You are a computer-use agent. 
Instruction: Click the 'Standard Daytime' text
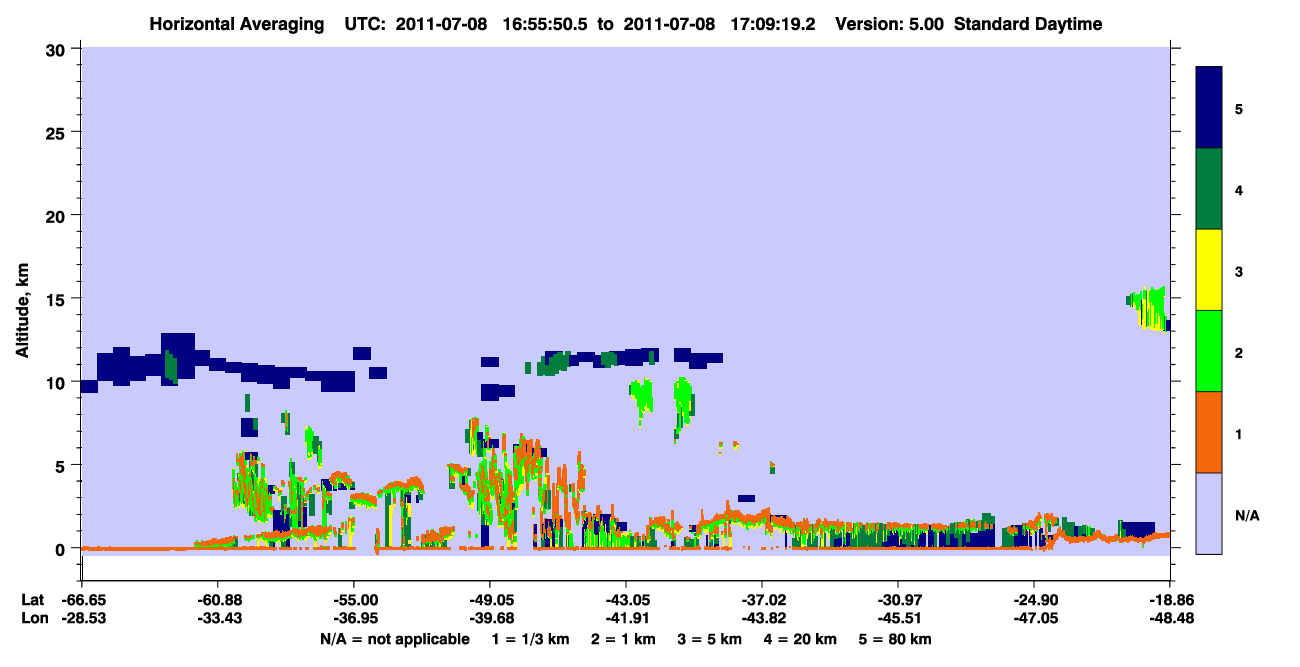pos(1028,24)
